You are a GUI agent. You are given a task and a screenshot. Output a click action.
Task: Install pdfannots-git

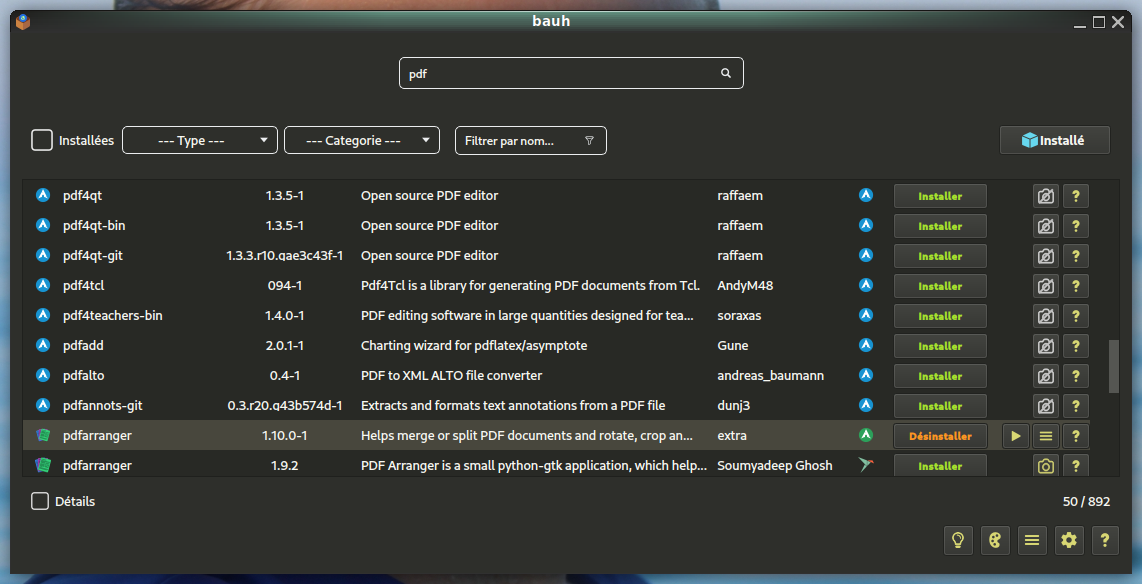point(940,405)
